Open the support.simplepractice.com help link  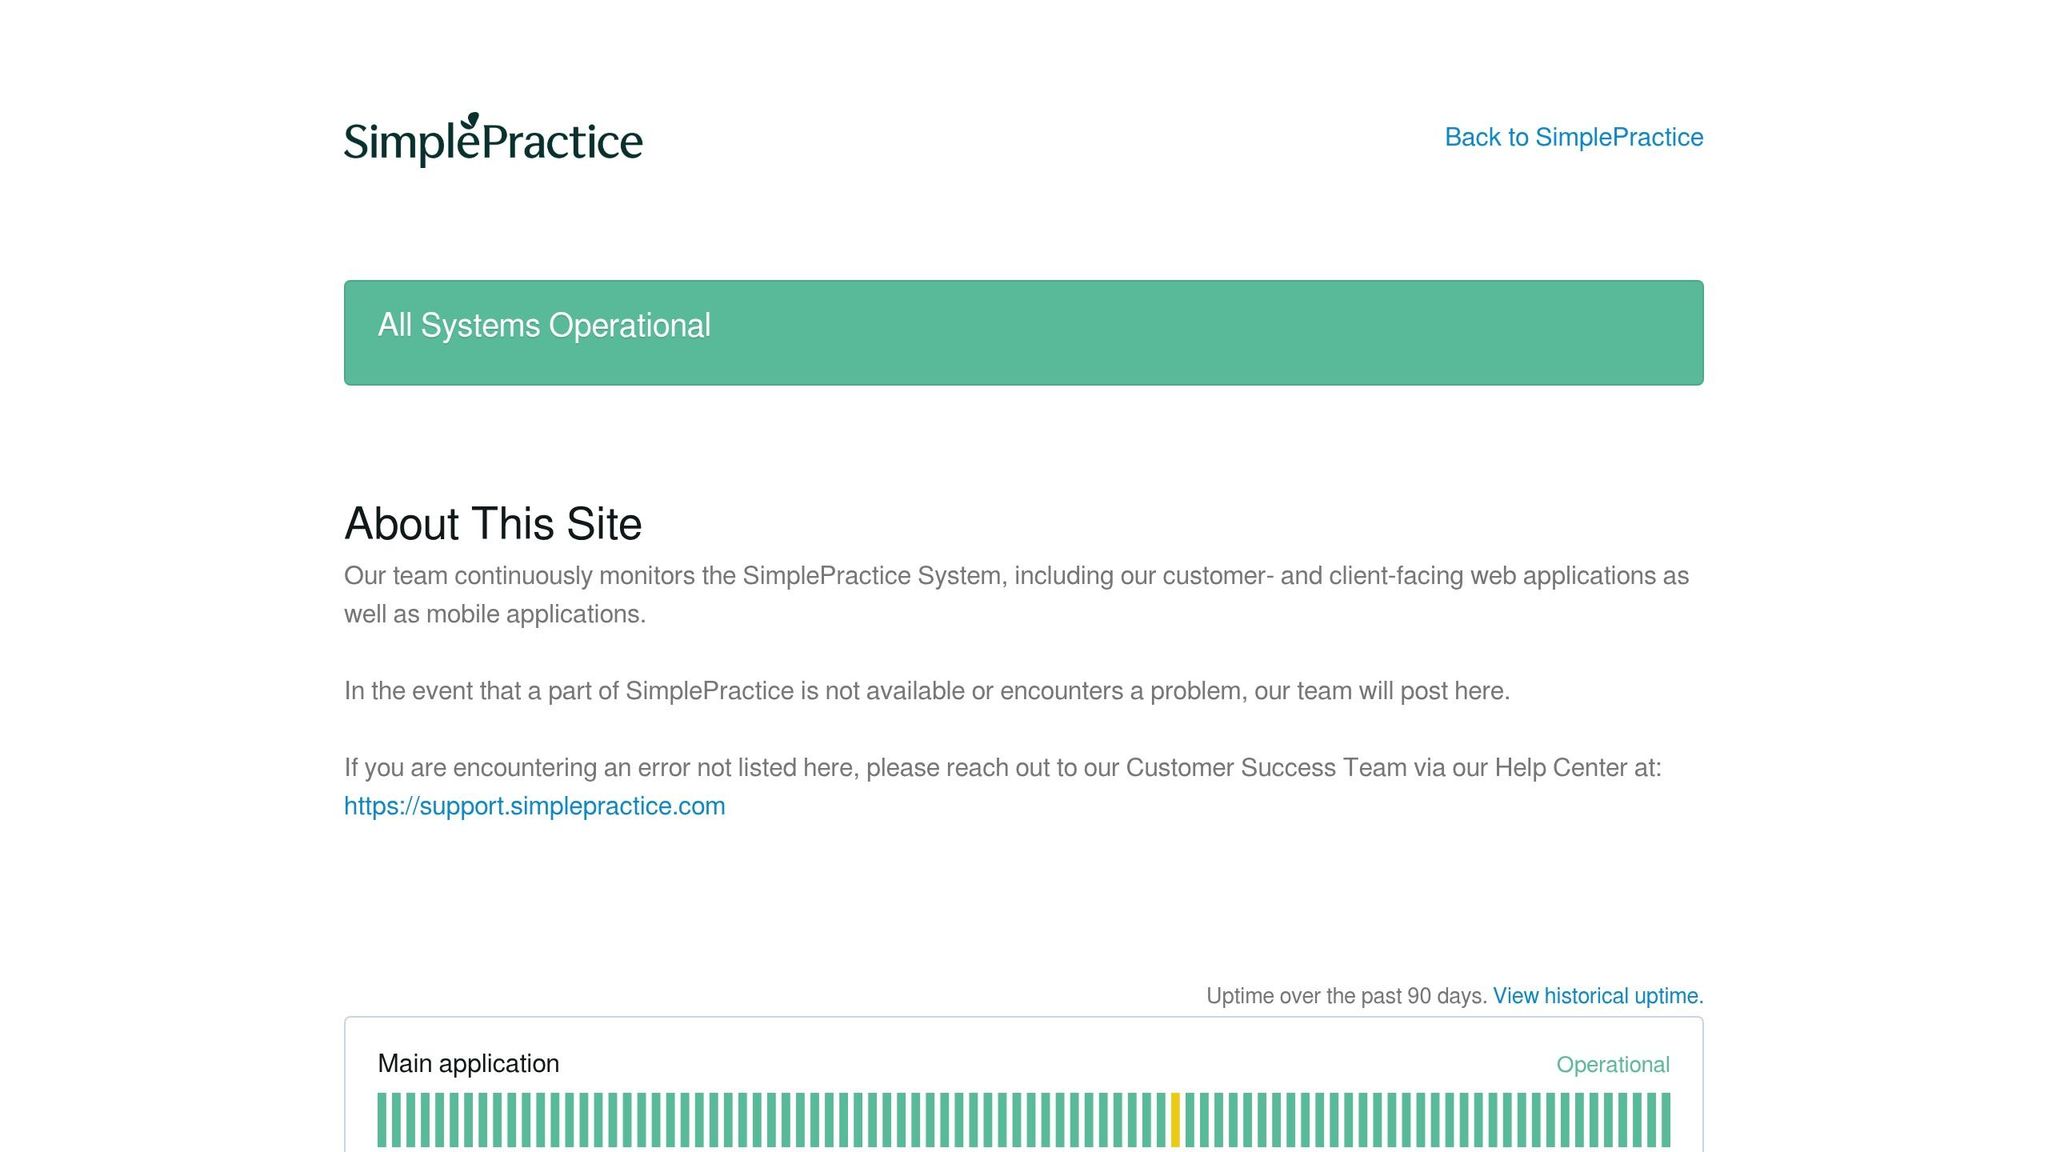point(535,806)
